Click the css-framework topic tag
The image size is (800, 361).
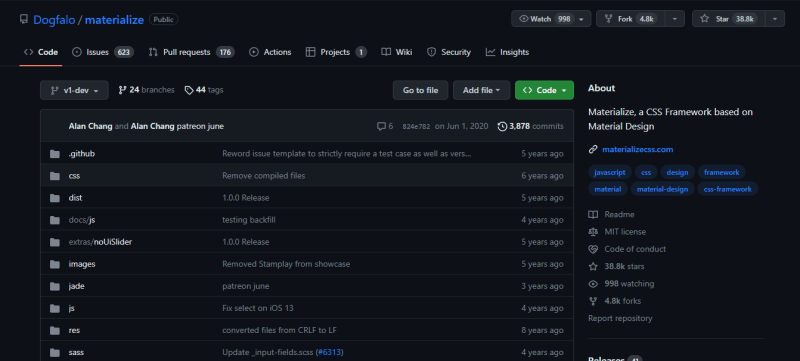click(728, 189)
